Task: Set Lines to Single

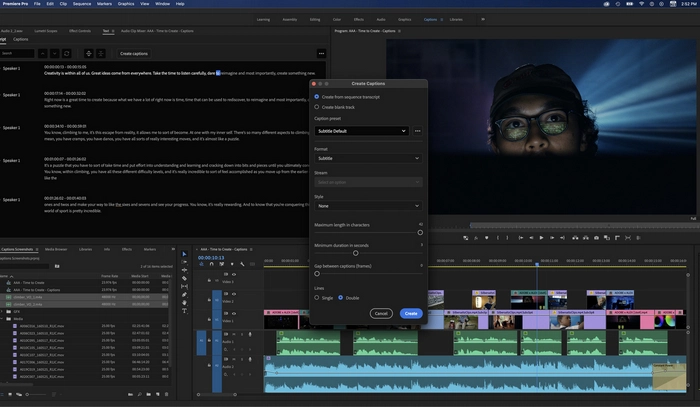Action: [318, 298]
